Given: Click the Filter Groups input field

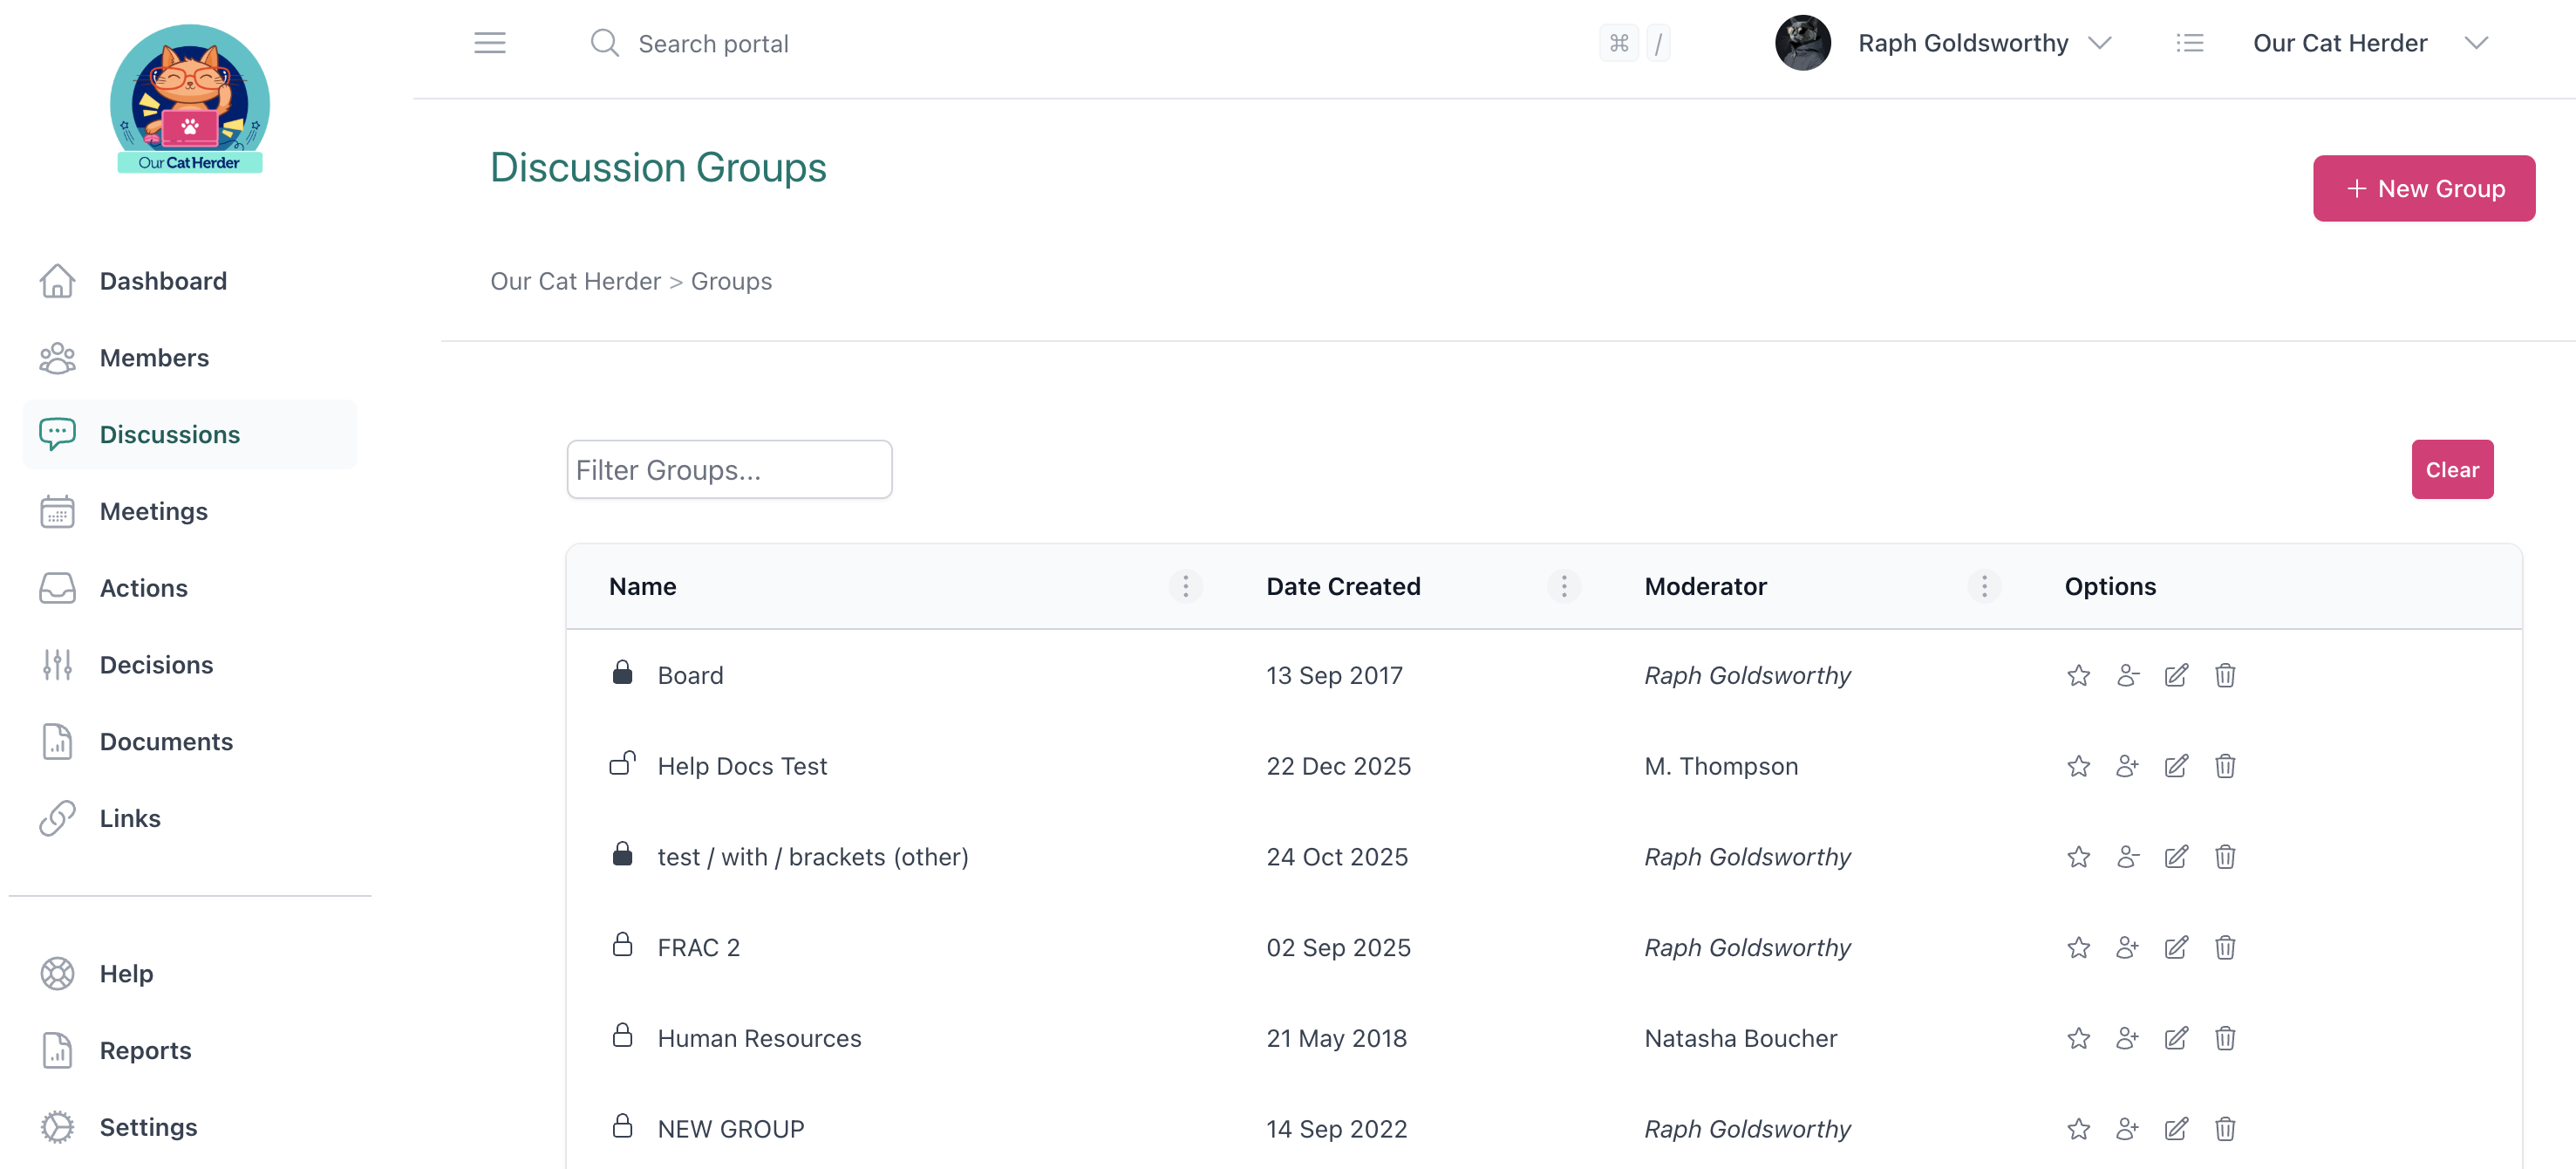Looking at the screenshot, I should pos(728,469).
